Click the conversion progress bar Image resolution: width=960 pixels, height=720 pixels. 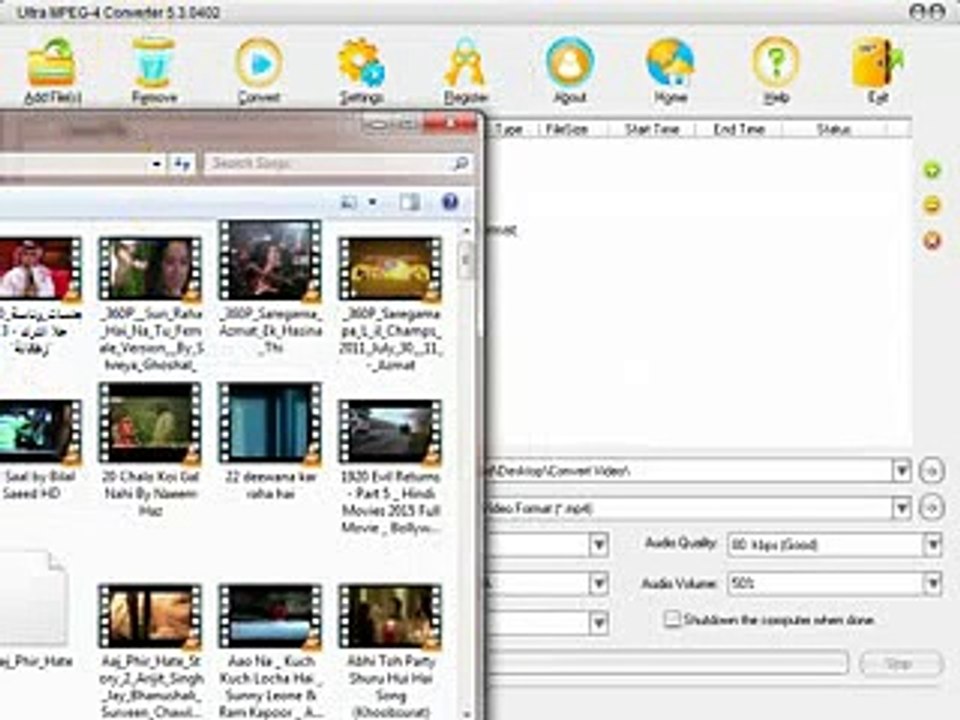point(666,663)
